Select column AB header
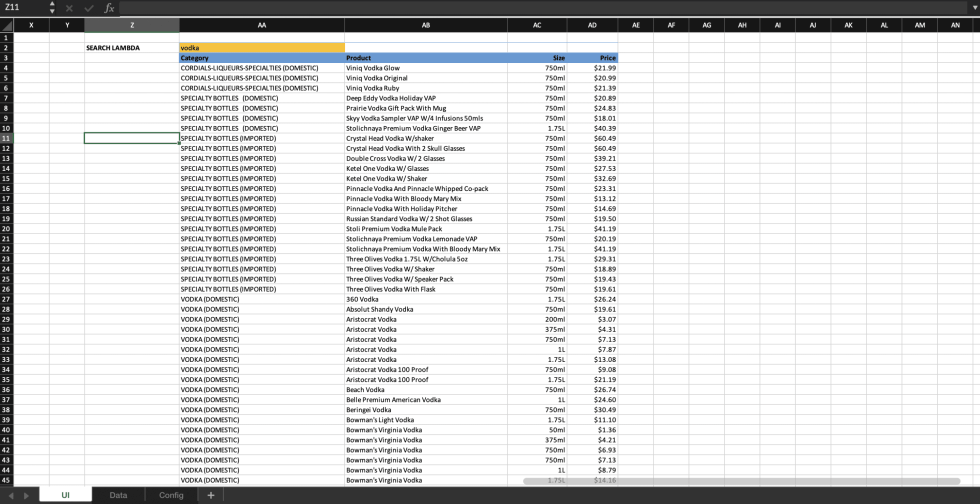This screenshot has height=504, width=980. 426,25
